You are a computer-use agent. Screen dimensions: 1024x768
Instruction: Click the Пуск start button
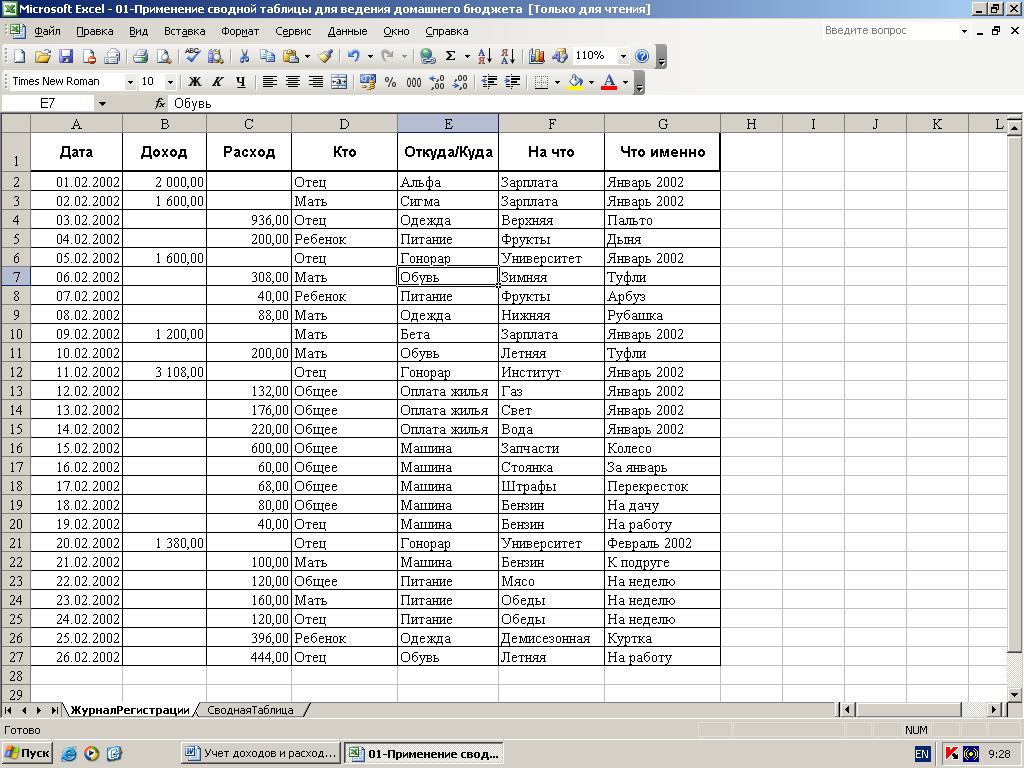[27, 753]
